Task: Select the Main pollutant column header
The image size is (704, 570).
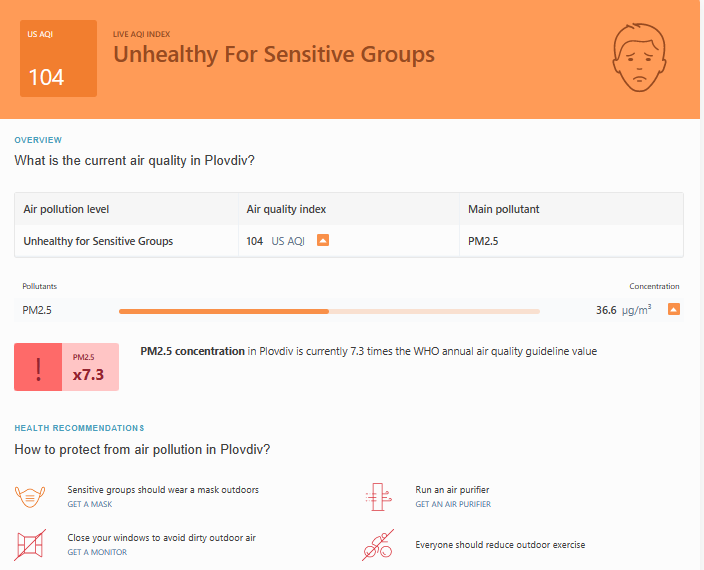Action: 502,209
